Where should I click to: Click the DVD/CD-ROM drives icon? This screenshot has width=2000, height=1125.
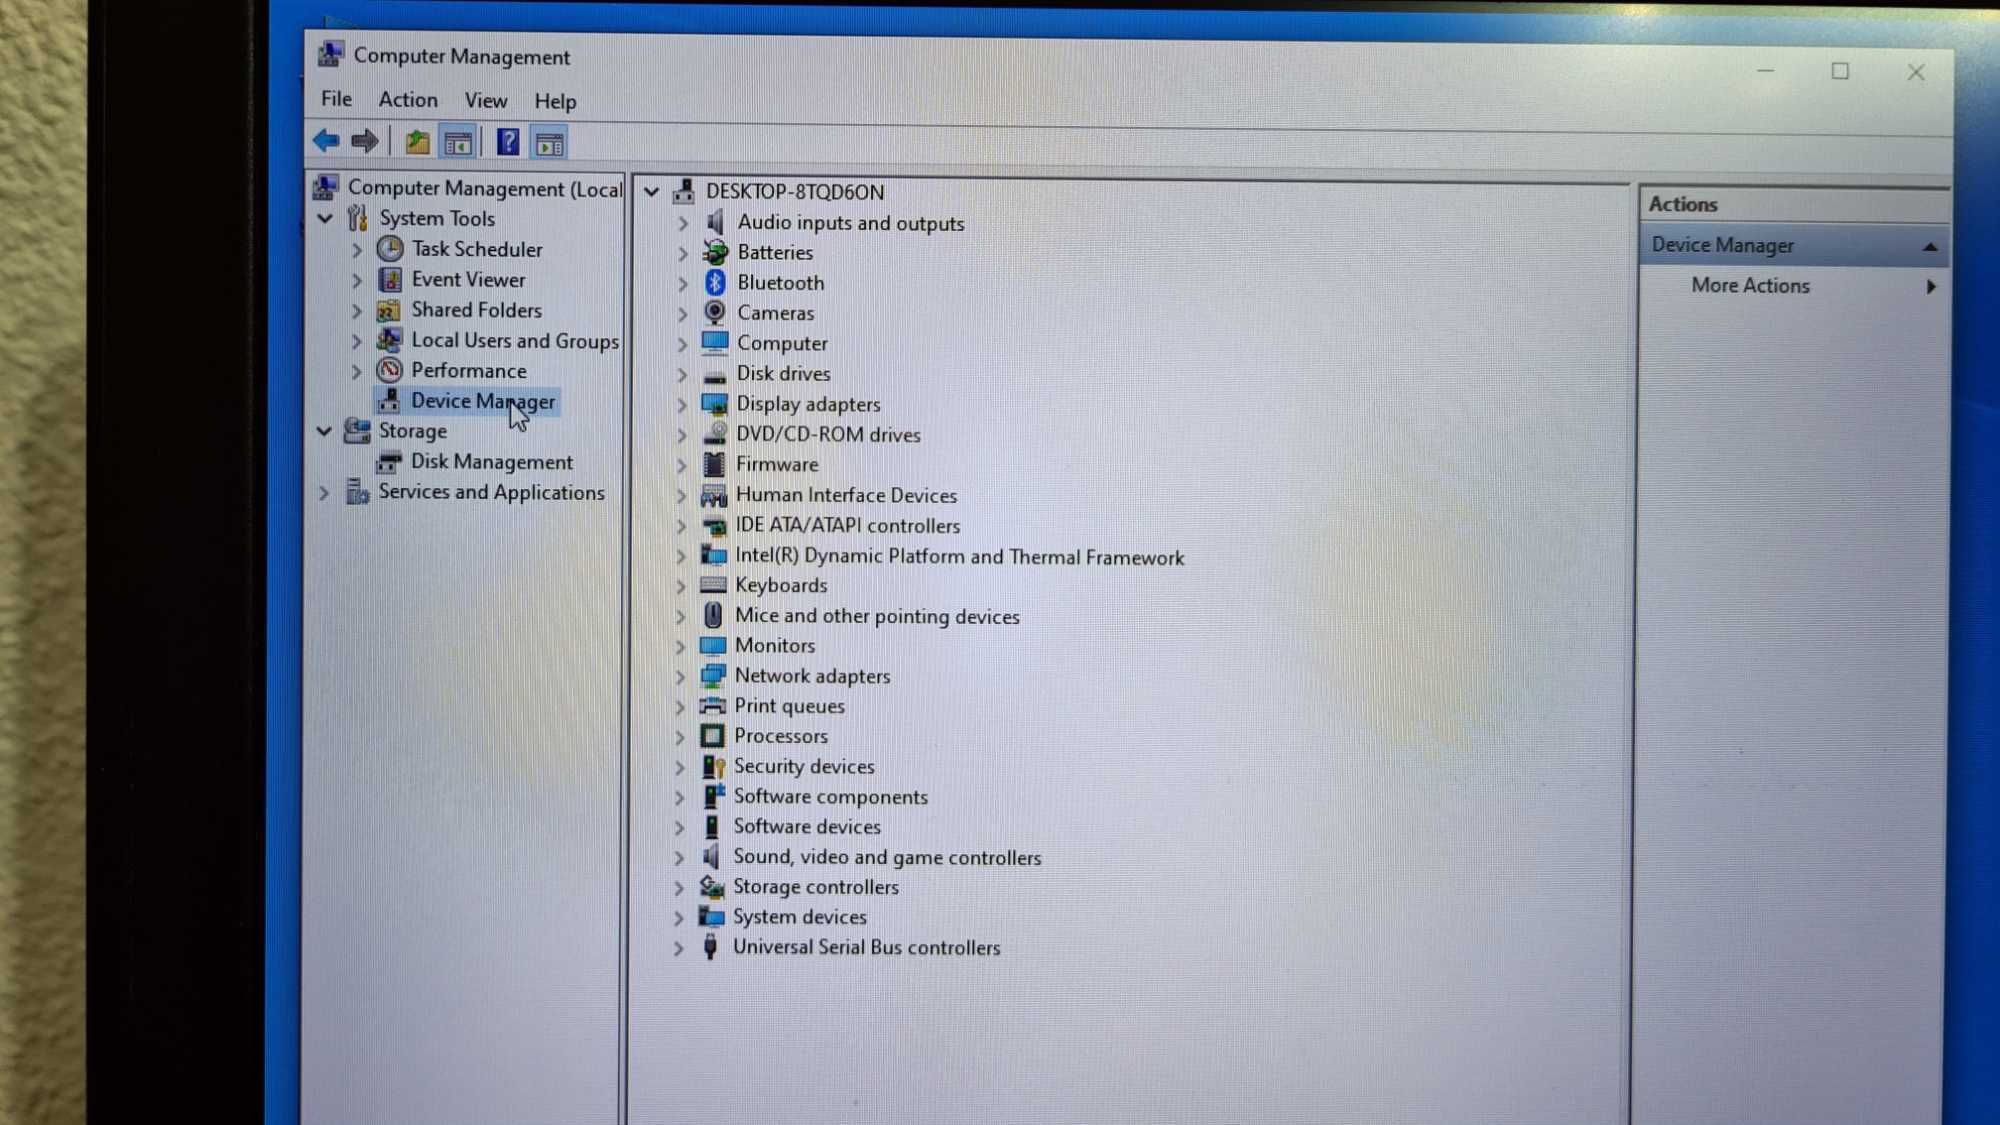(714, 434)
